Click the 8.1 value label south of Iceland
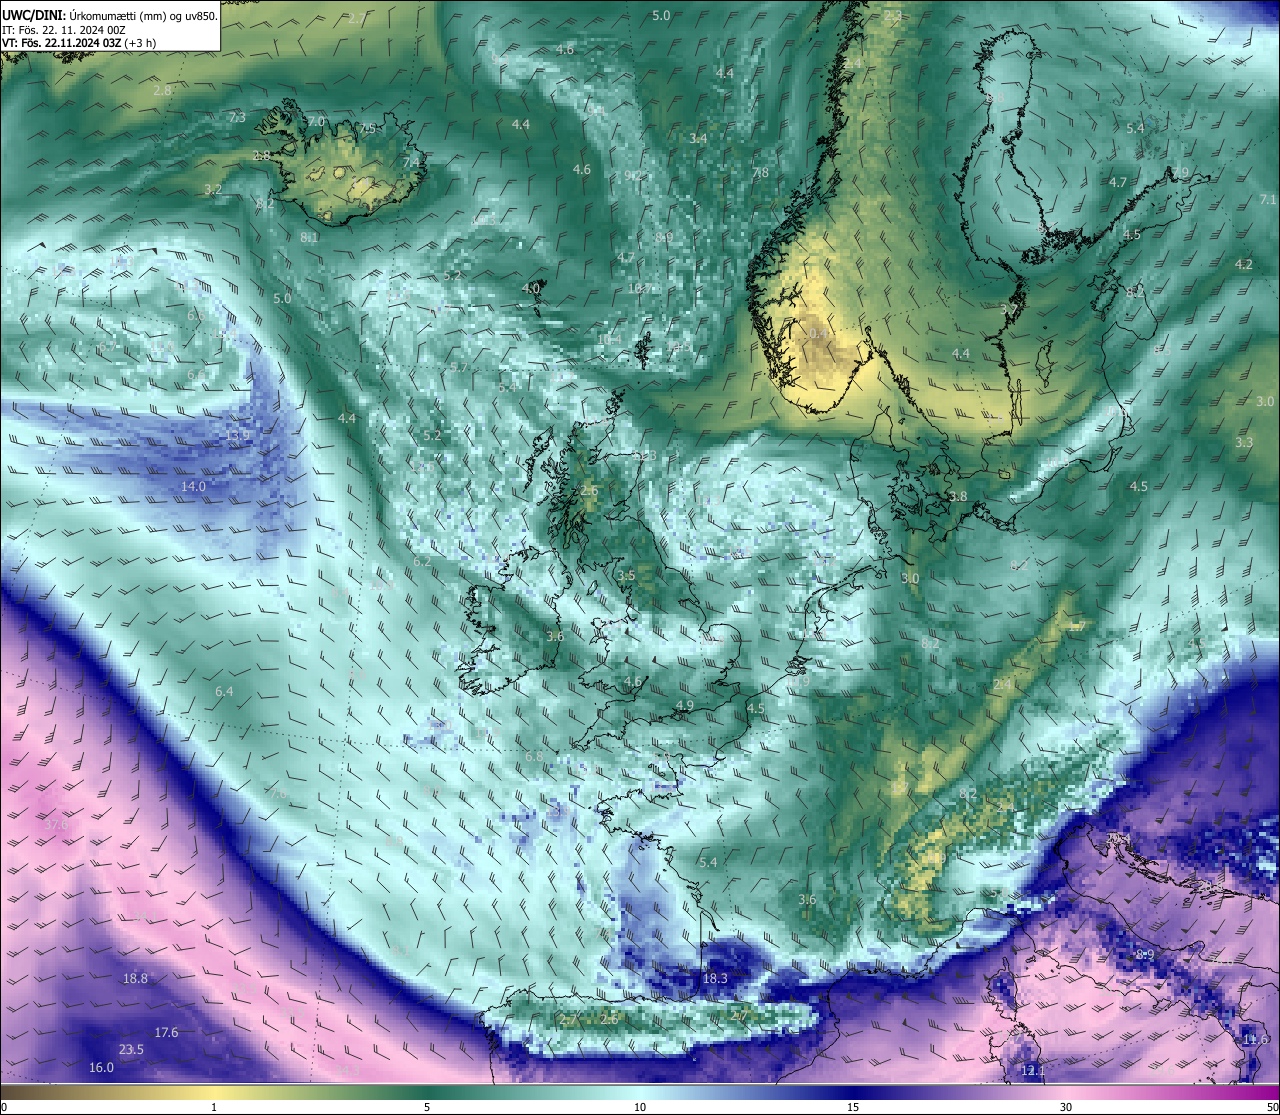 point(309,238)
